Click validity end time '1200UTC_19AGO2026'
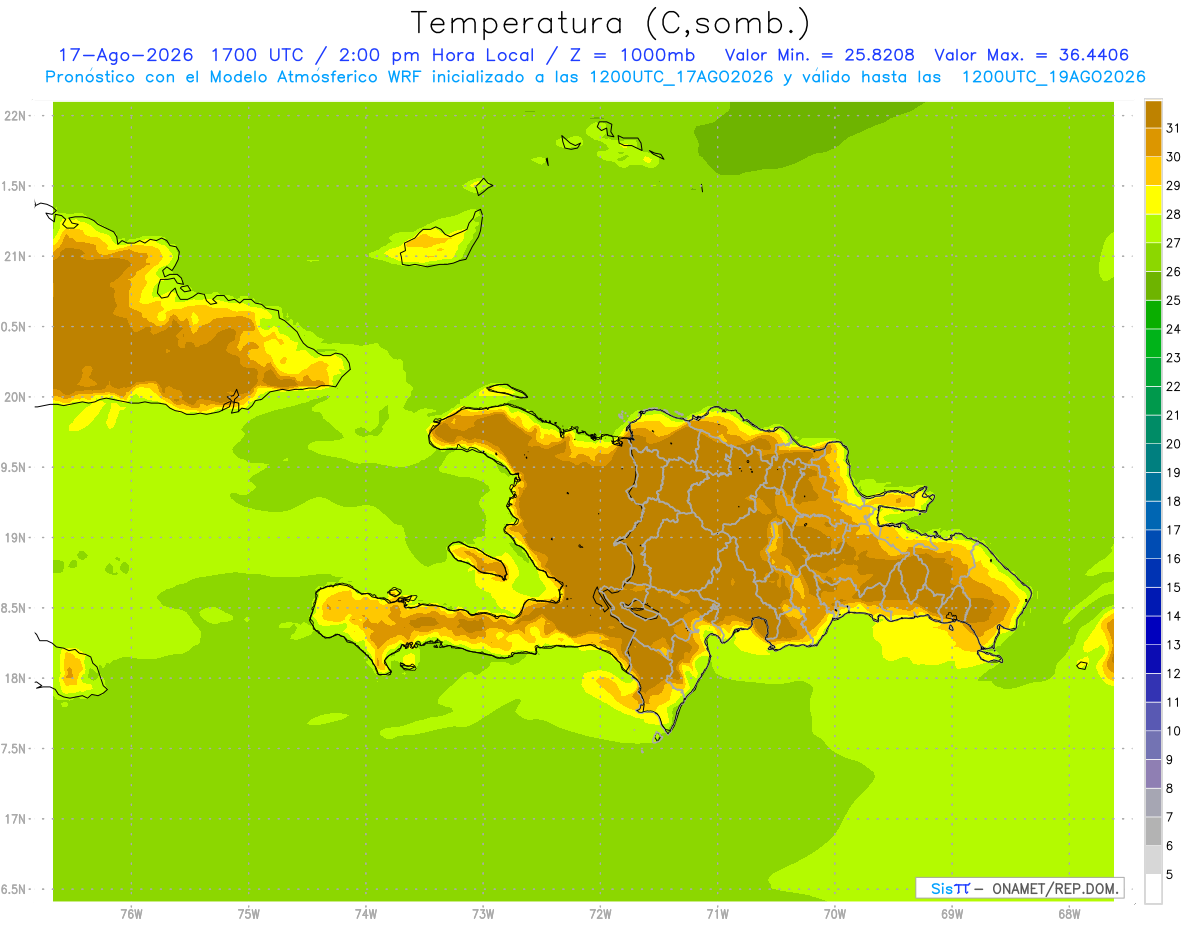This screenshot has width=1200, height=927. point(1053,77)
